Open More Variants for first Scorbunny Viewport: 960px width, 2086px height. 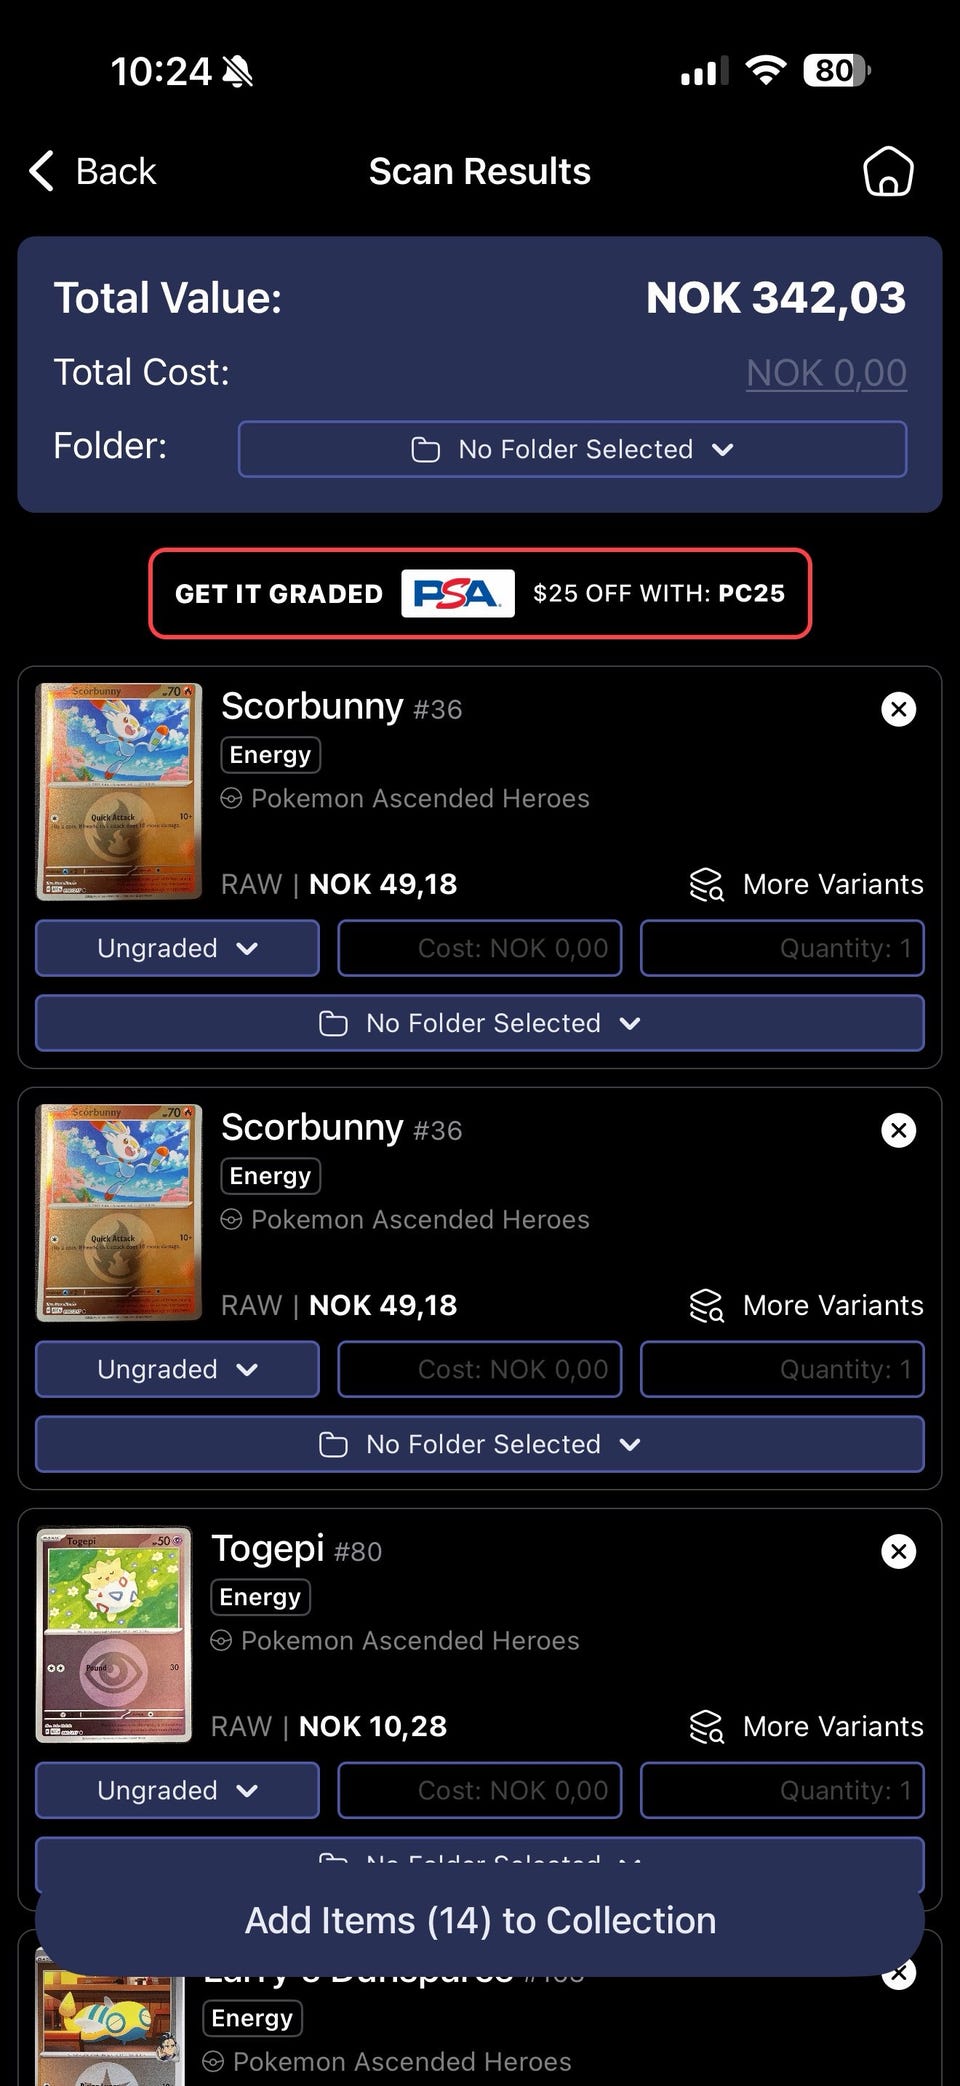(806, 884)
